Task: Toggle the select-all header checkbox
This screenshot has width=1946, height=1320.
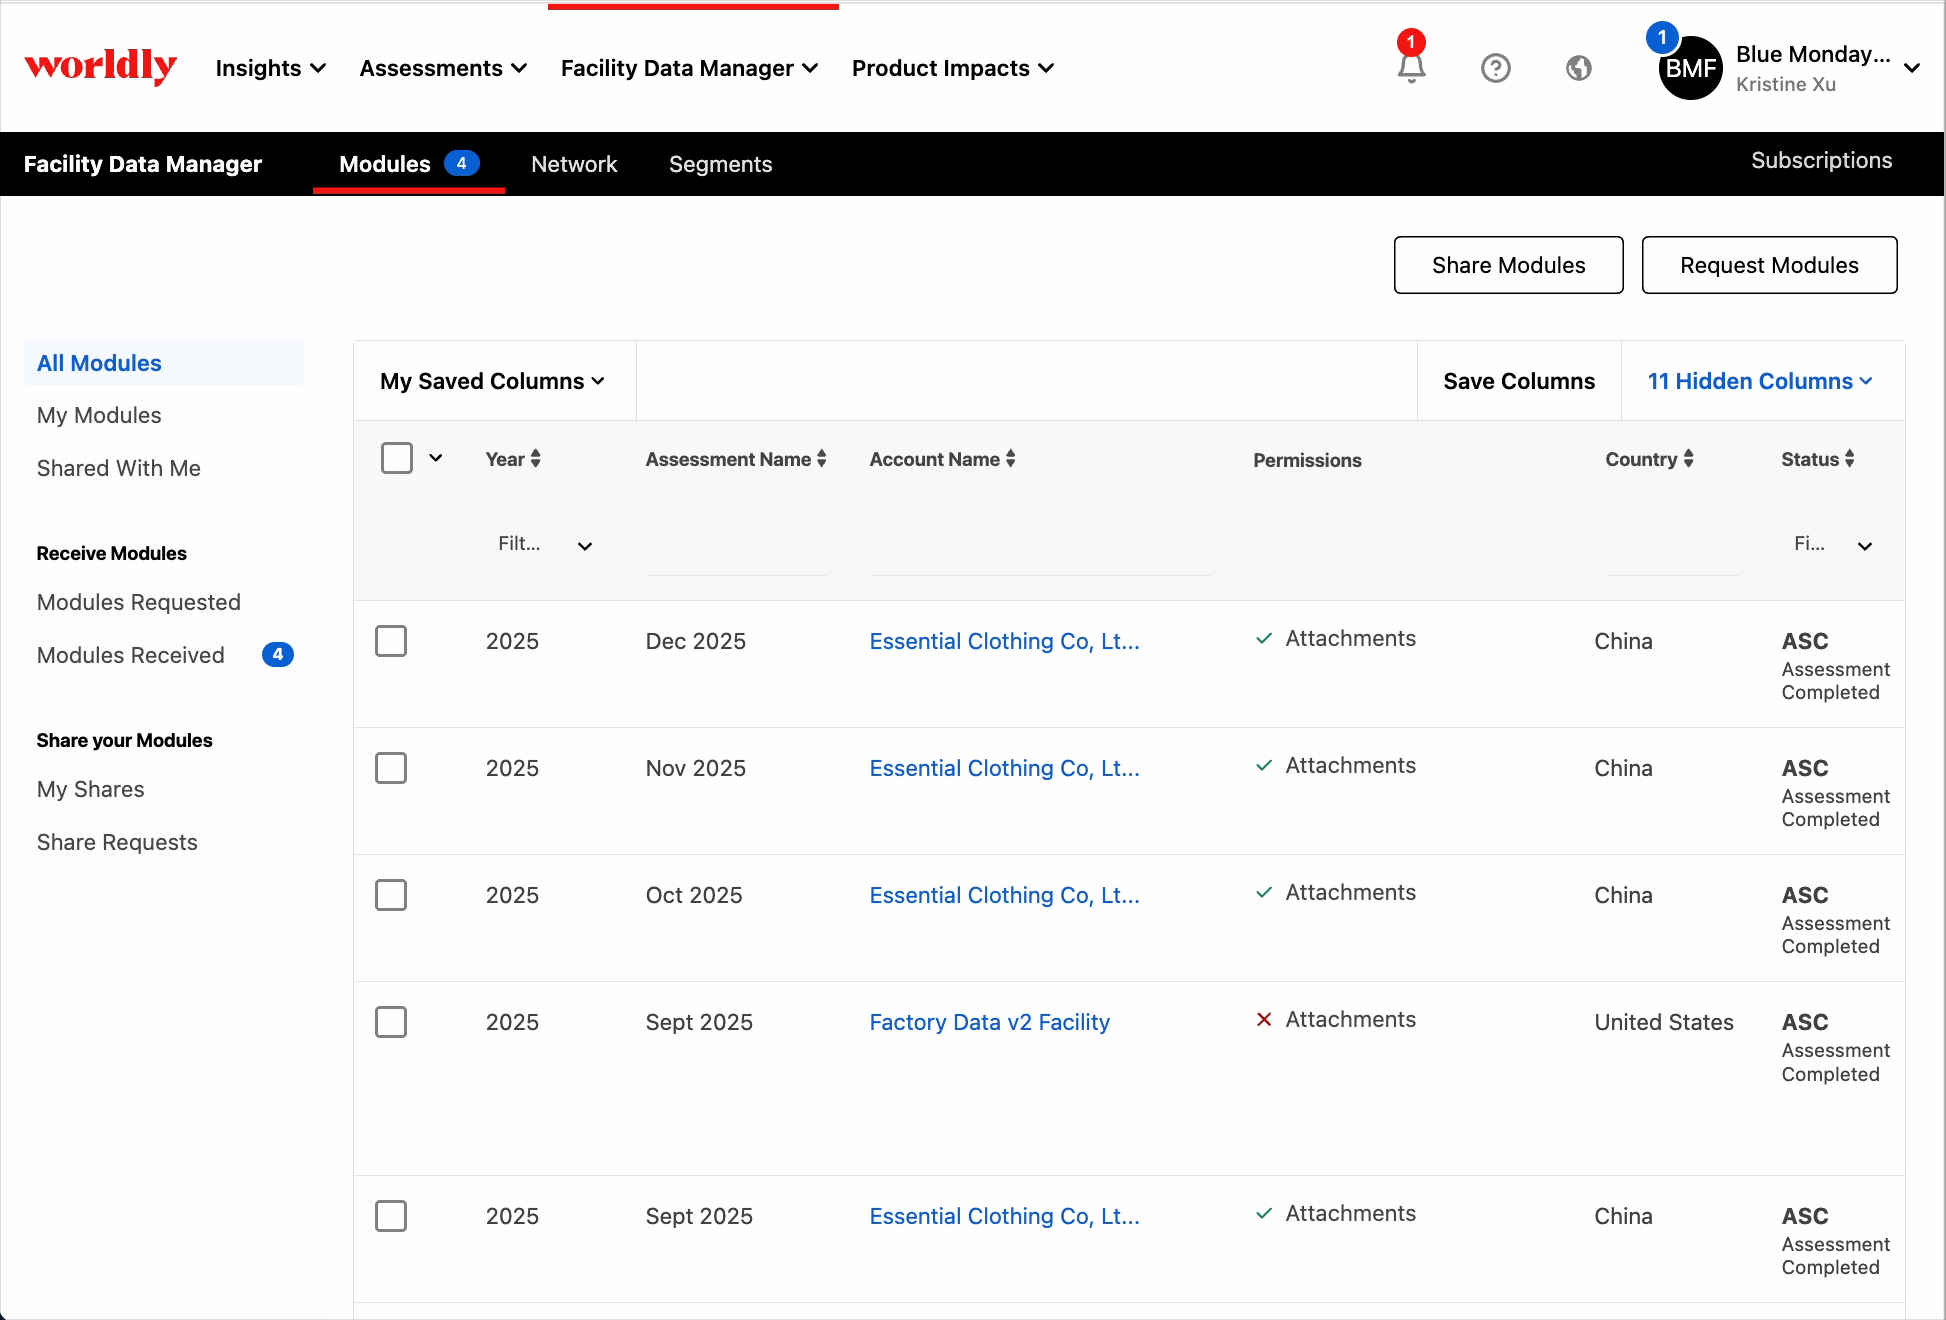Action: click(397, 458)
